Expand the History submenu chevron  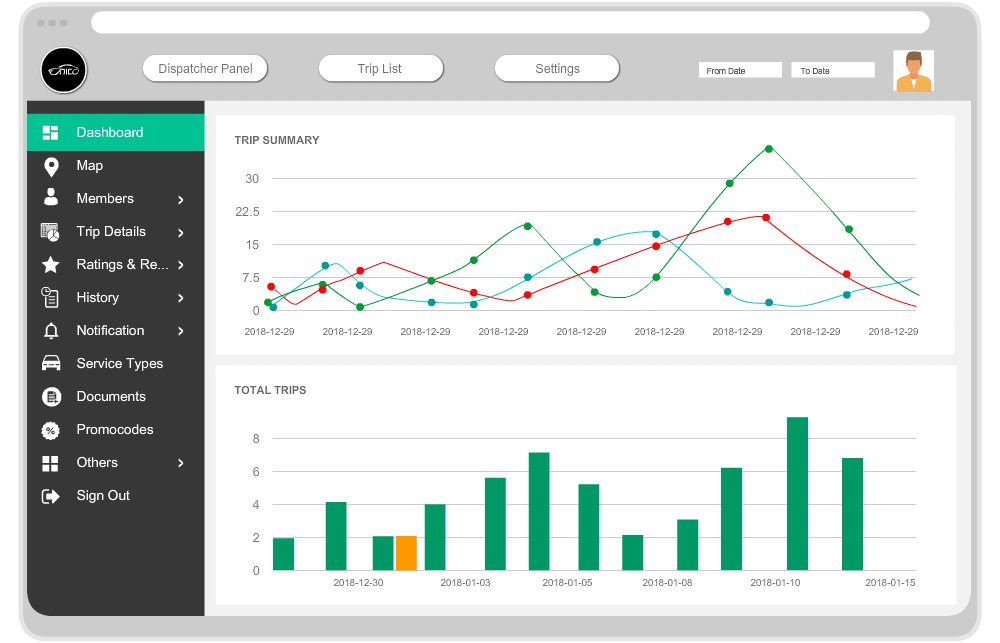pos(181,298)
